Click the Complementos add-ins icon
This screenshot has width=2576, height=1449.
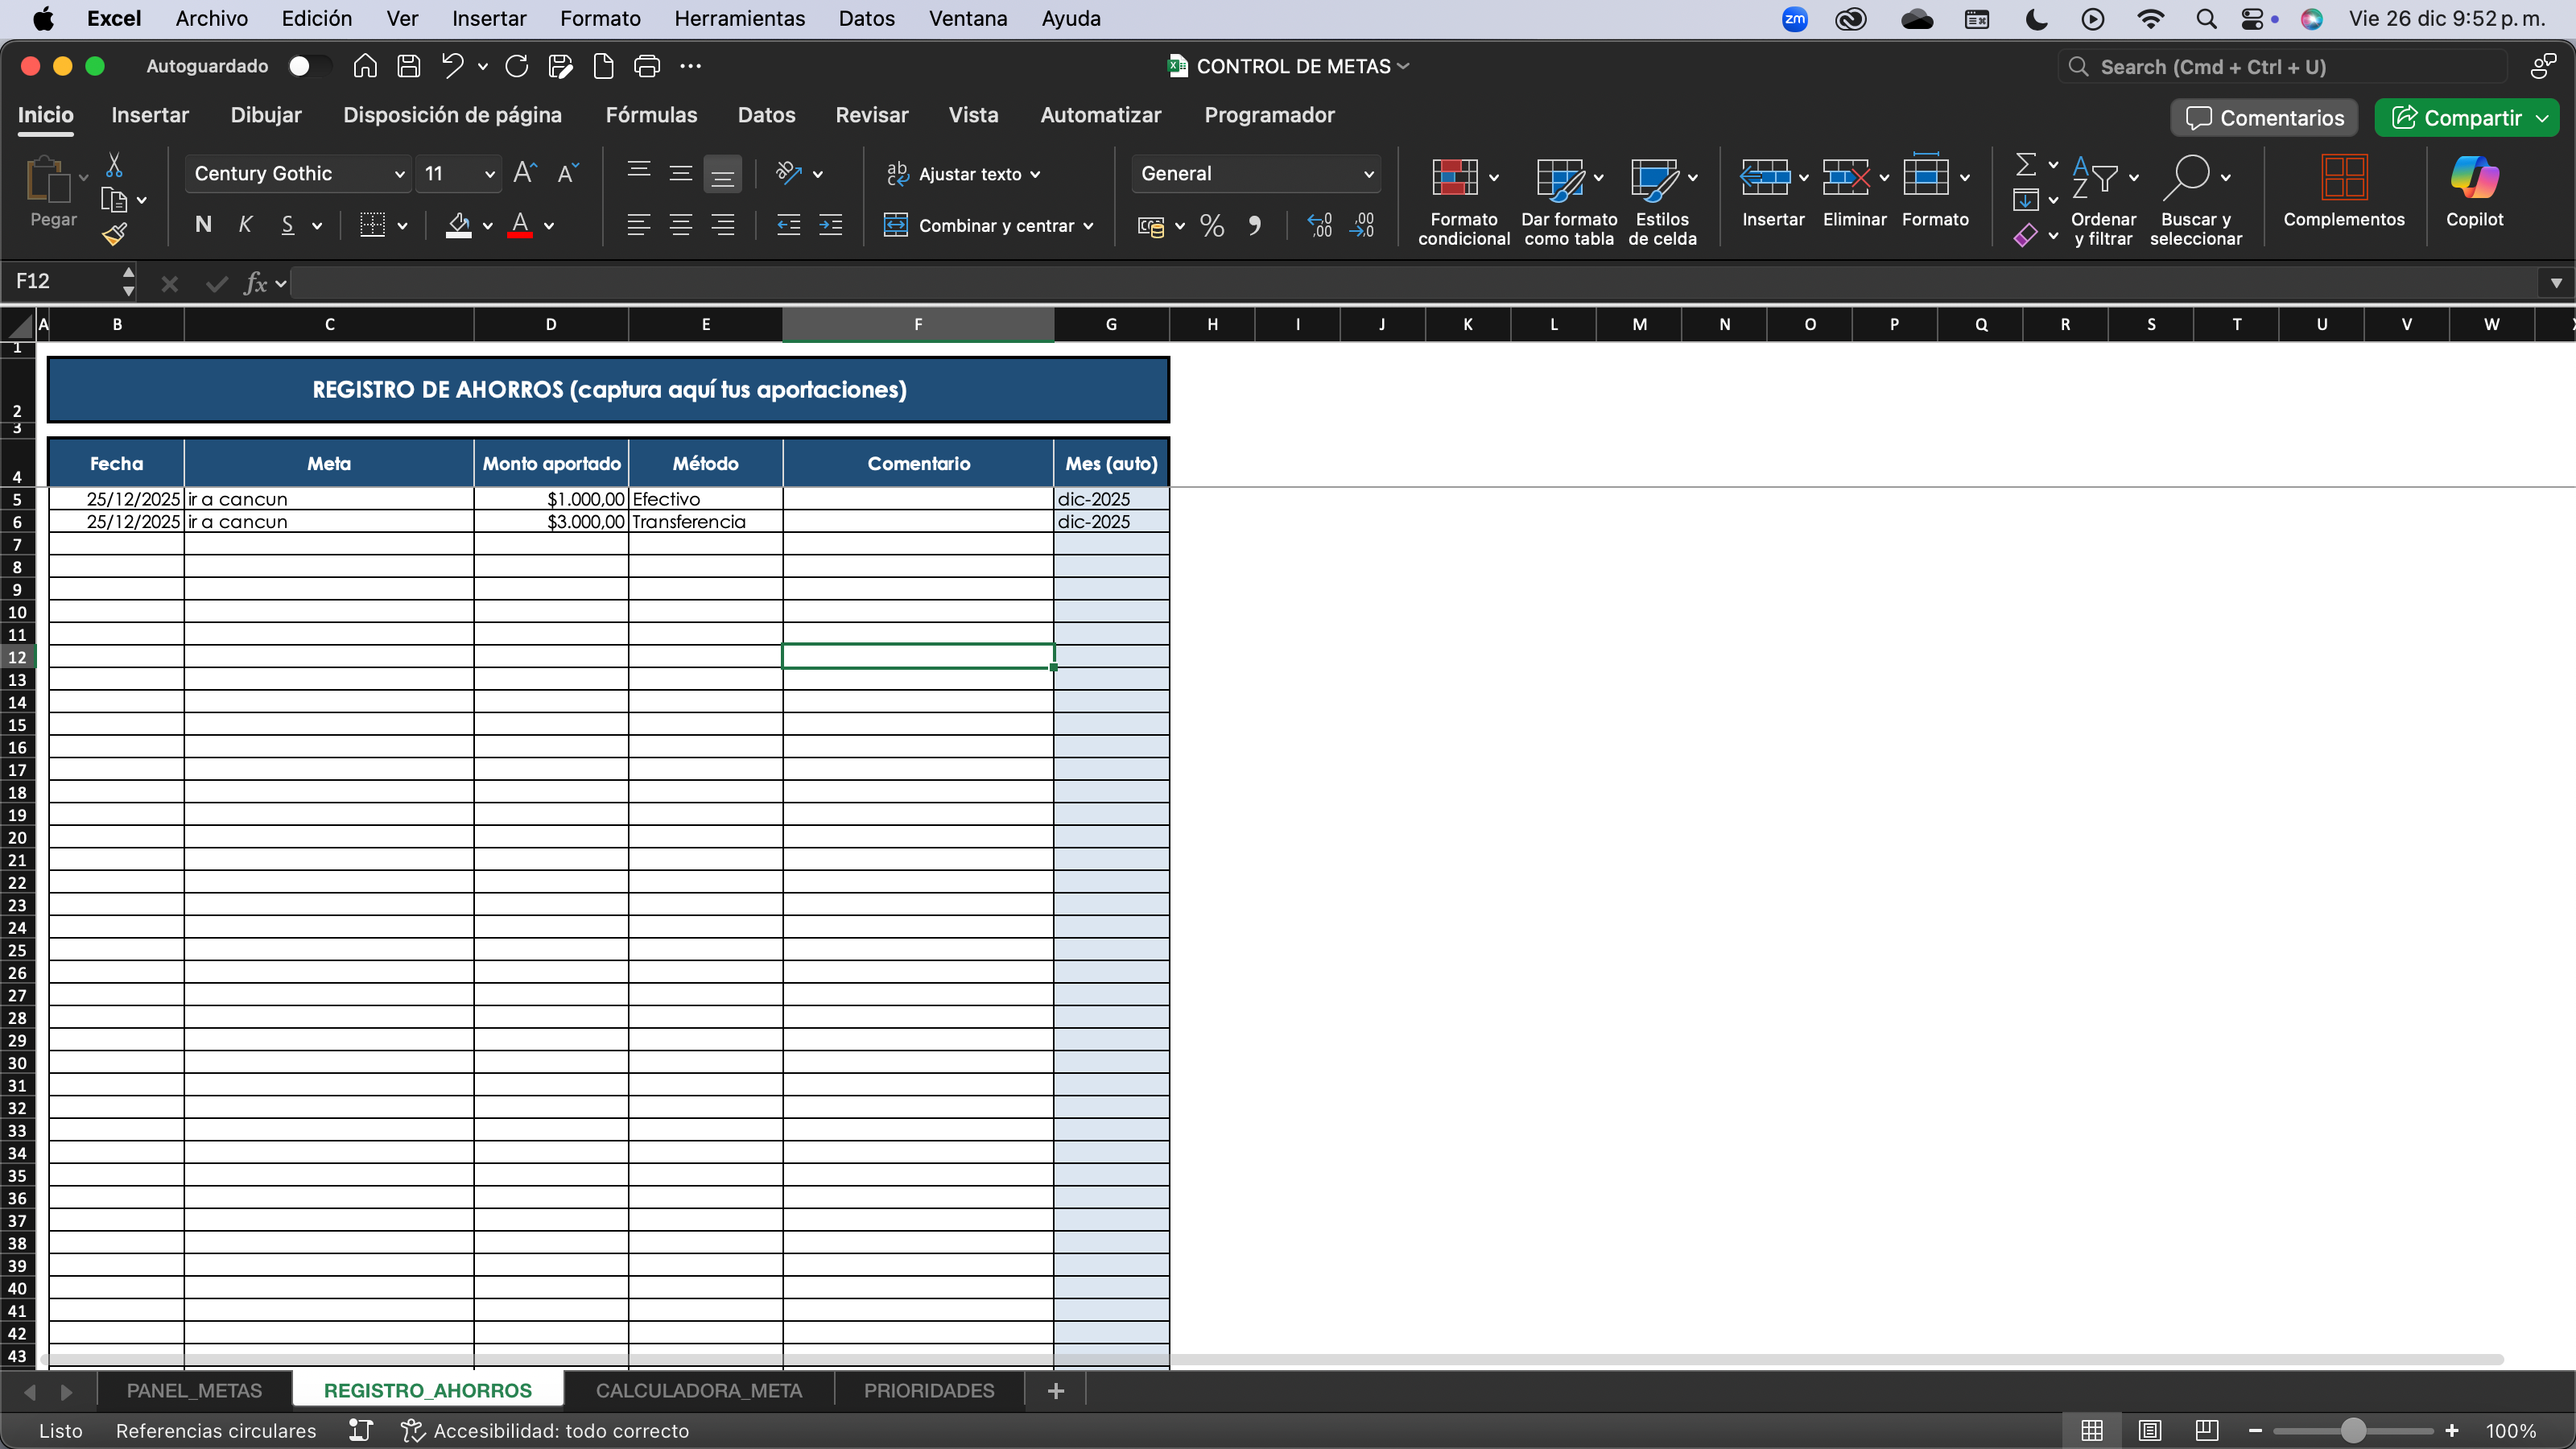2343,179
